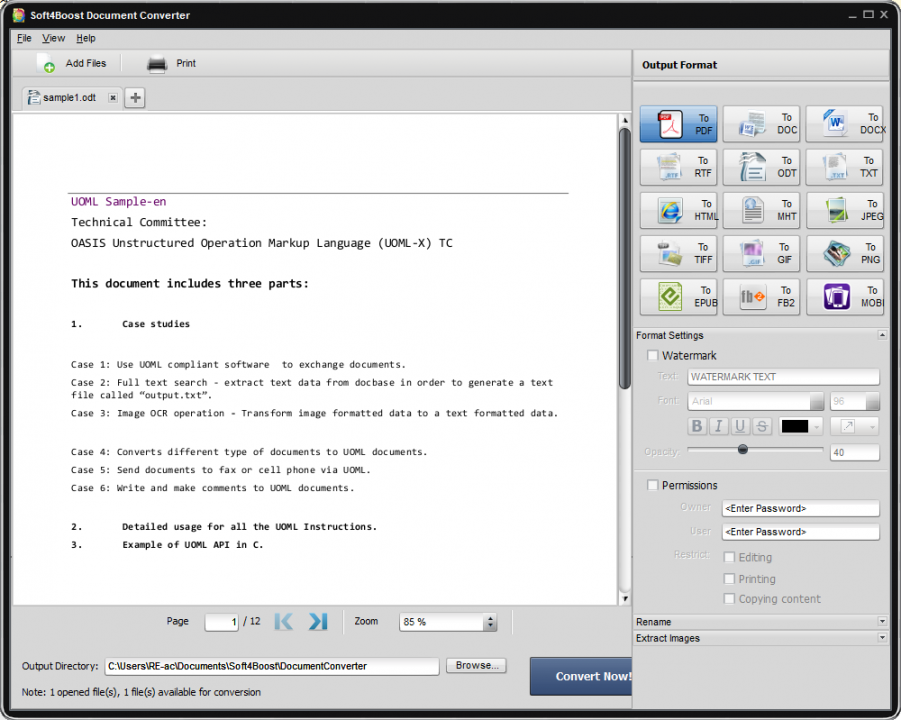Open the watermark color dropdown arrow

coord(817,426)
